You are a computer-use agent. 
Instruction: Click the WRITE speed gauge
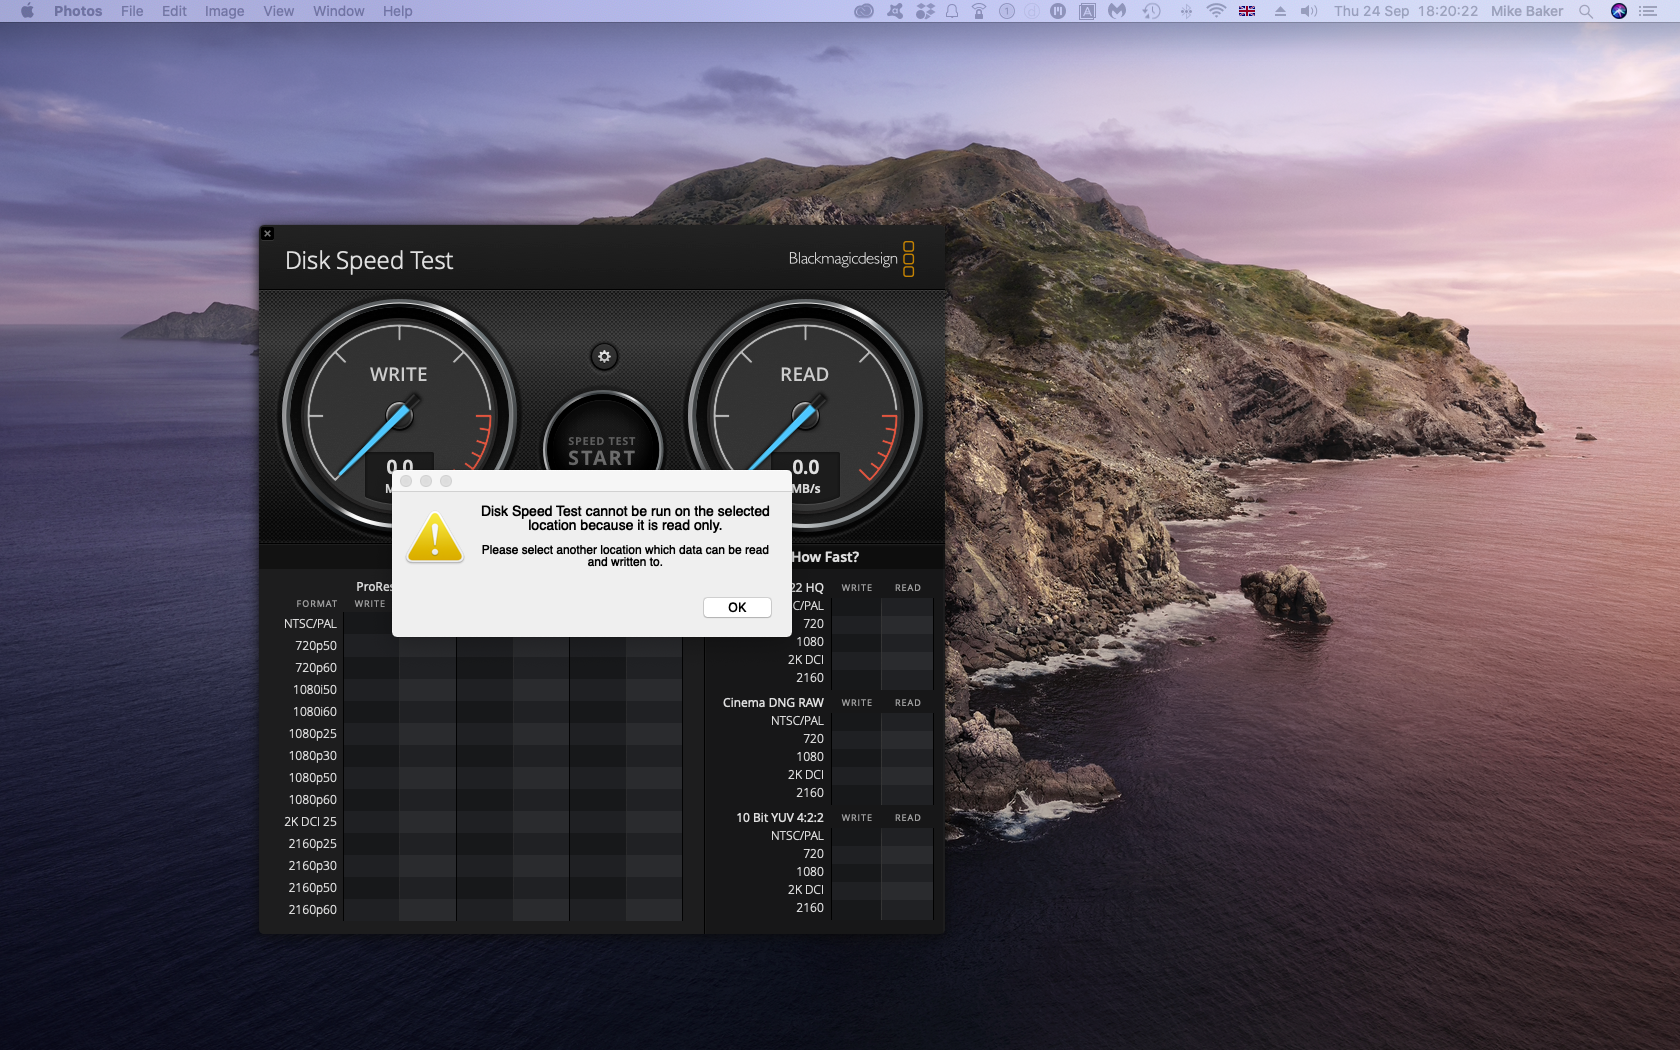(x=399, y=414)
